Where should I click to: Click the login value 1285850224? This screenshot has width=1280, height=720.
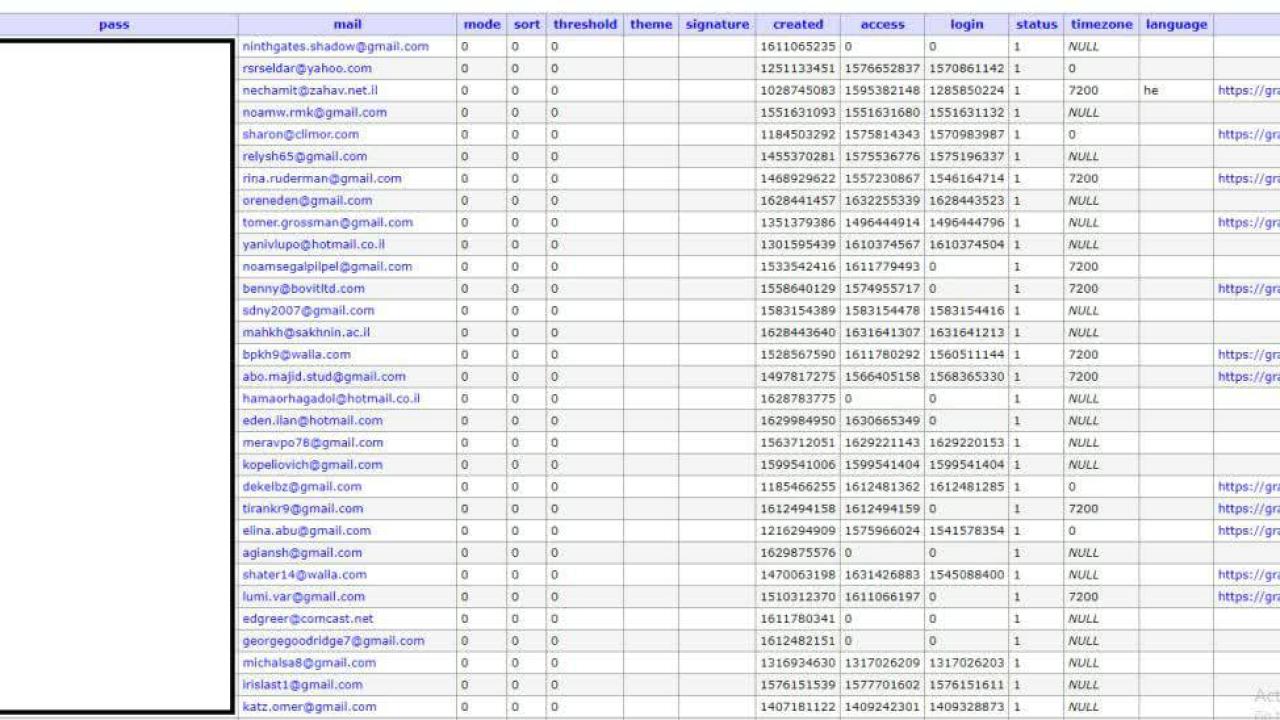[x=966, y=90]
